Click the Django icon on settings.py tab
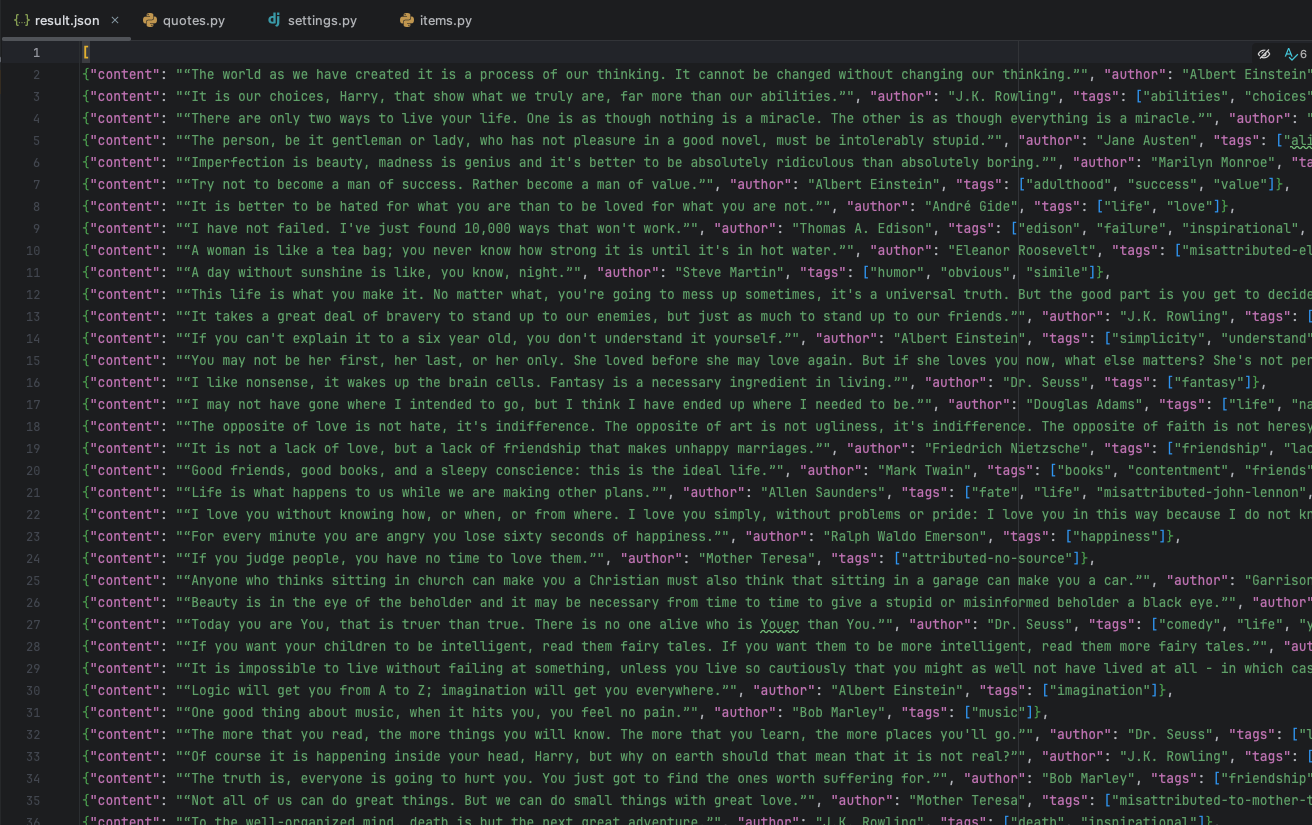 pos(274,20)
